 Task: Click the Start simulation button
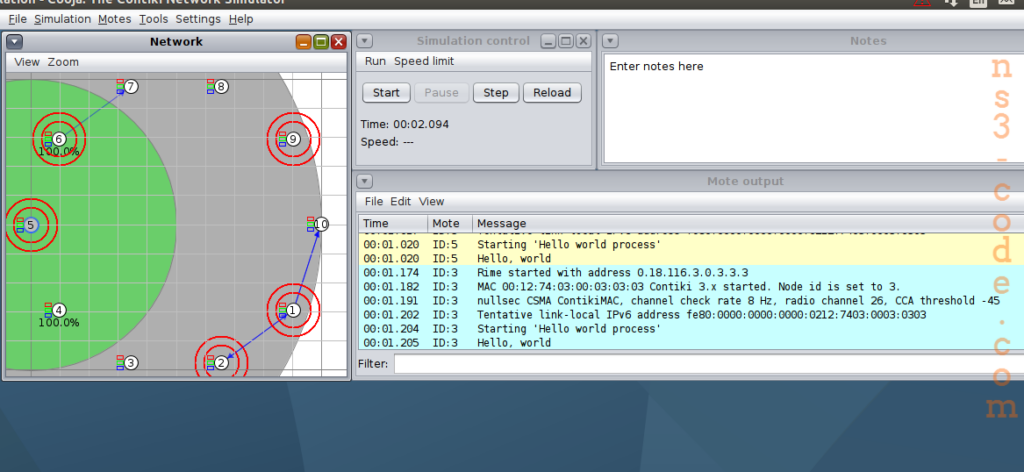(386, 93)
